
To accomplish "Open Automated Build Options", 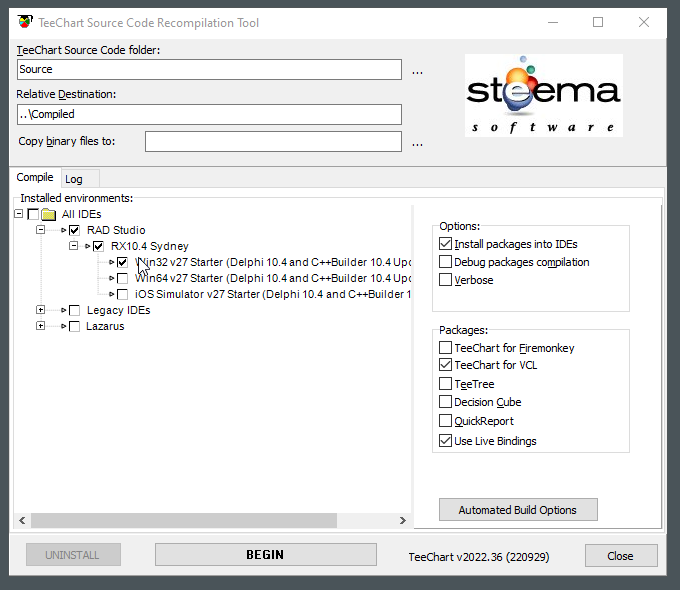I will 518,510.
